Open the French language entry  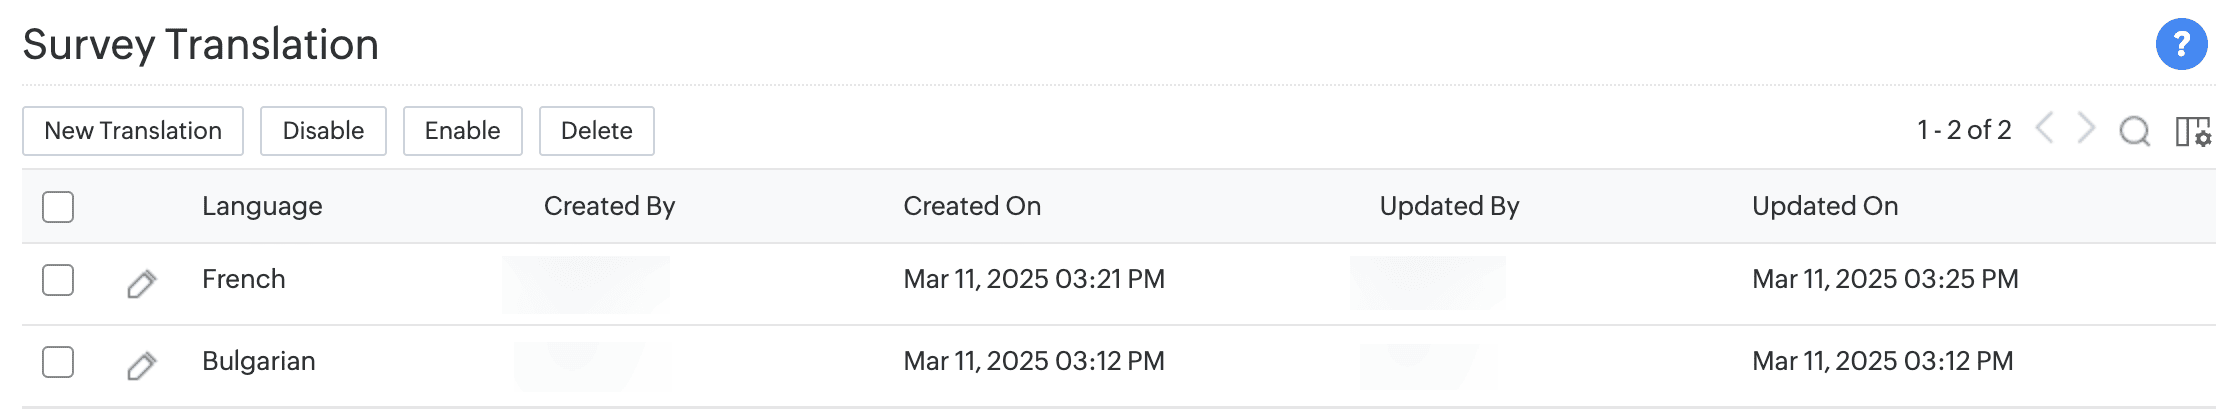click(244, 279)
